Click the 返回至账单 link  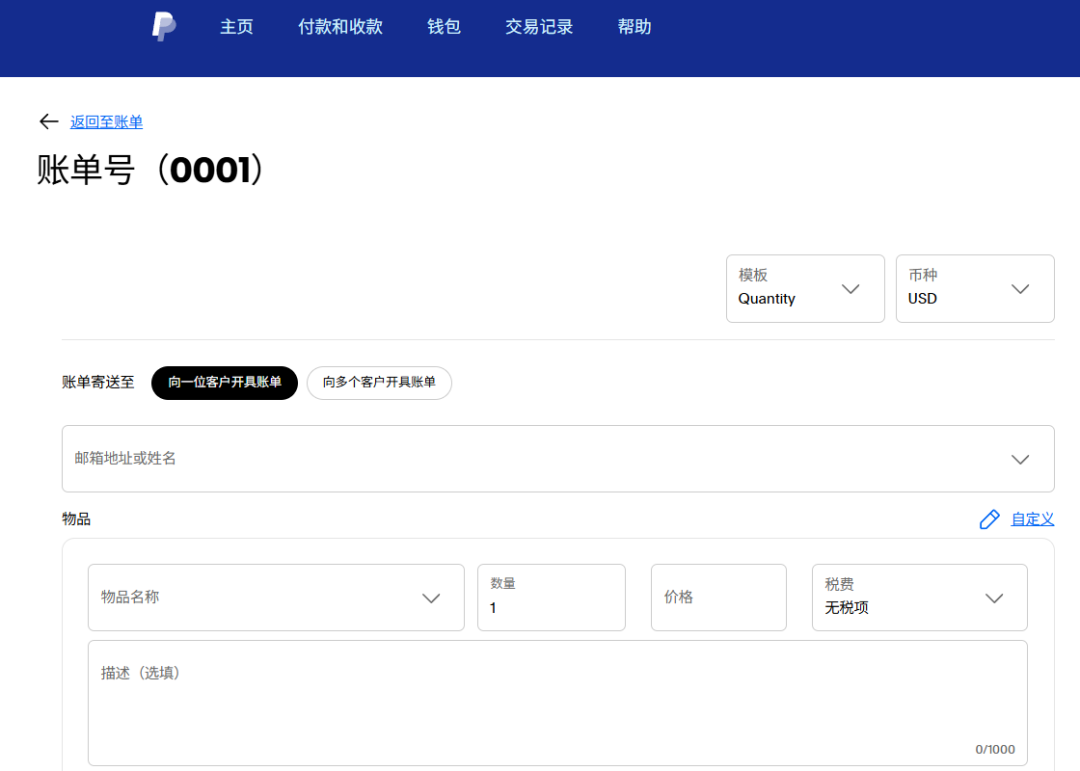pos(105,121)
